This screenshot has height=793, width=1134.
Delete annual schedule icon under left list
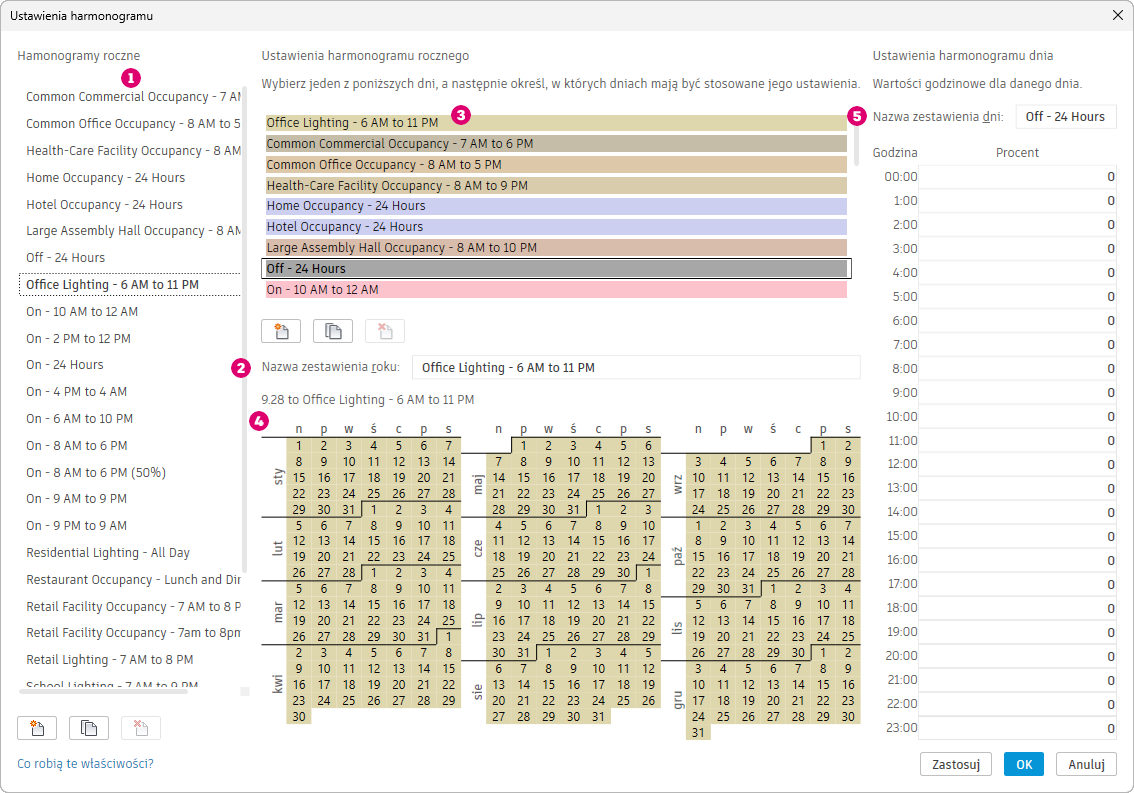coord(141,728)
